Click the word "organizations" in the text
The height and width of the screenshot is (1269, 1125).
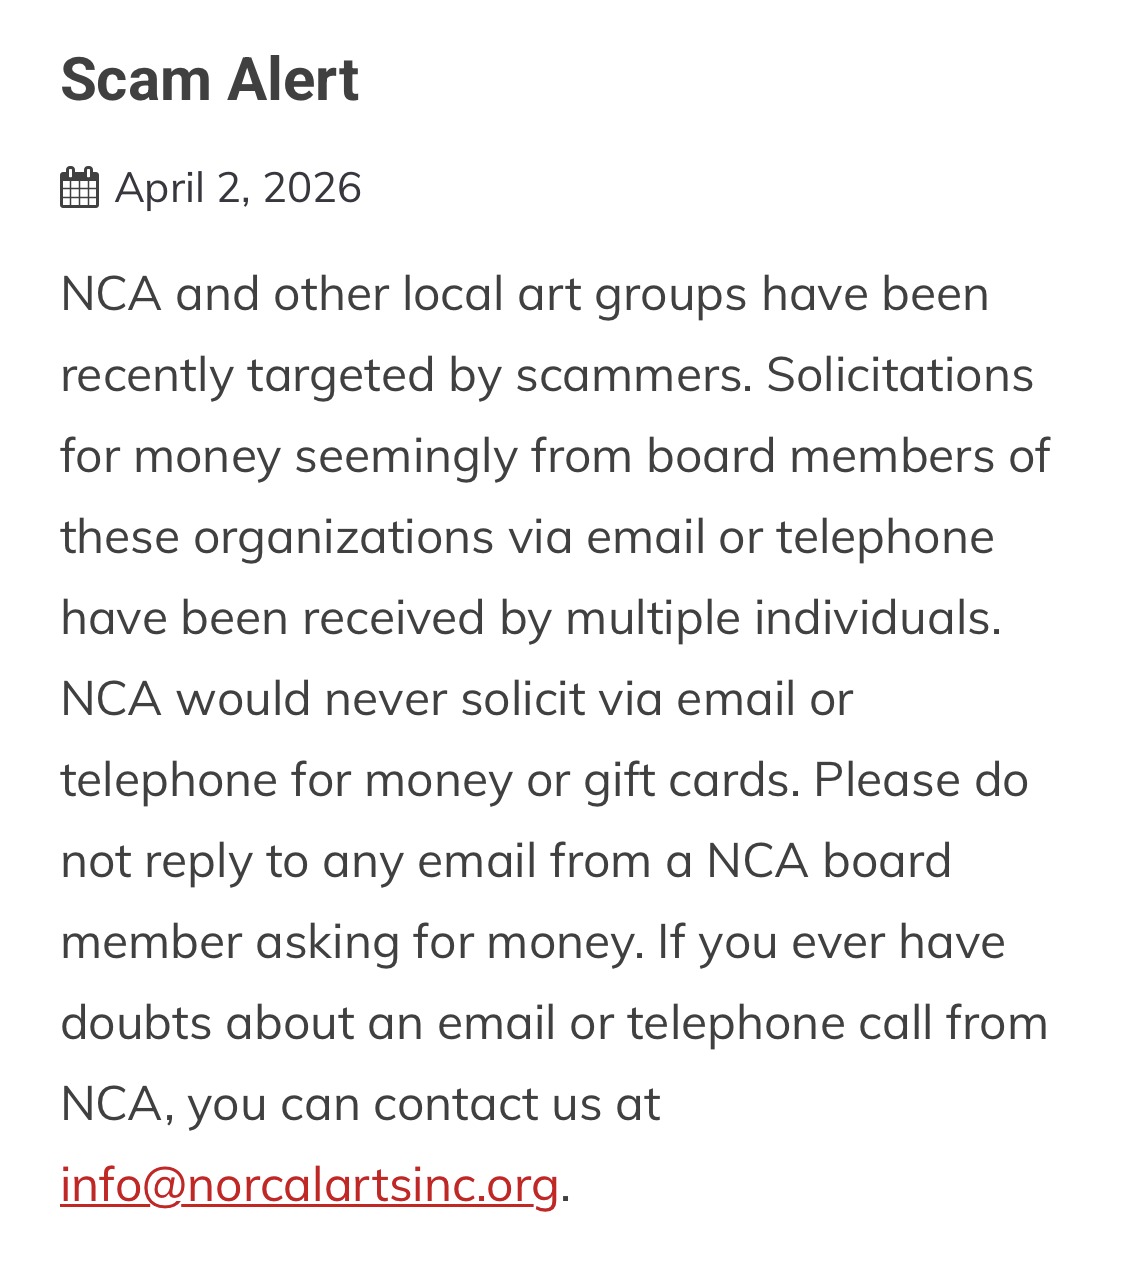[x=343, y=538]
